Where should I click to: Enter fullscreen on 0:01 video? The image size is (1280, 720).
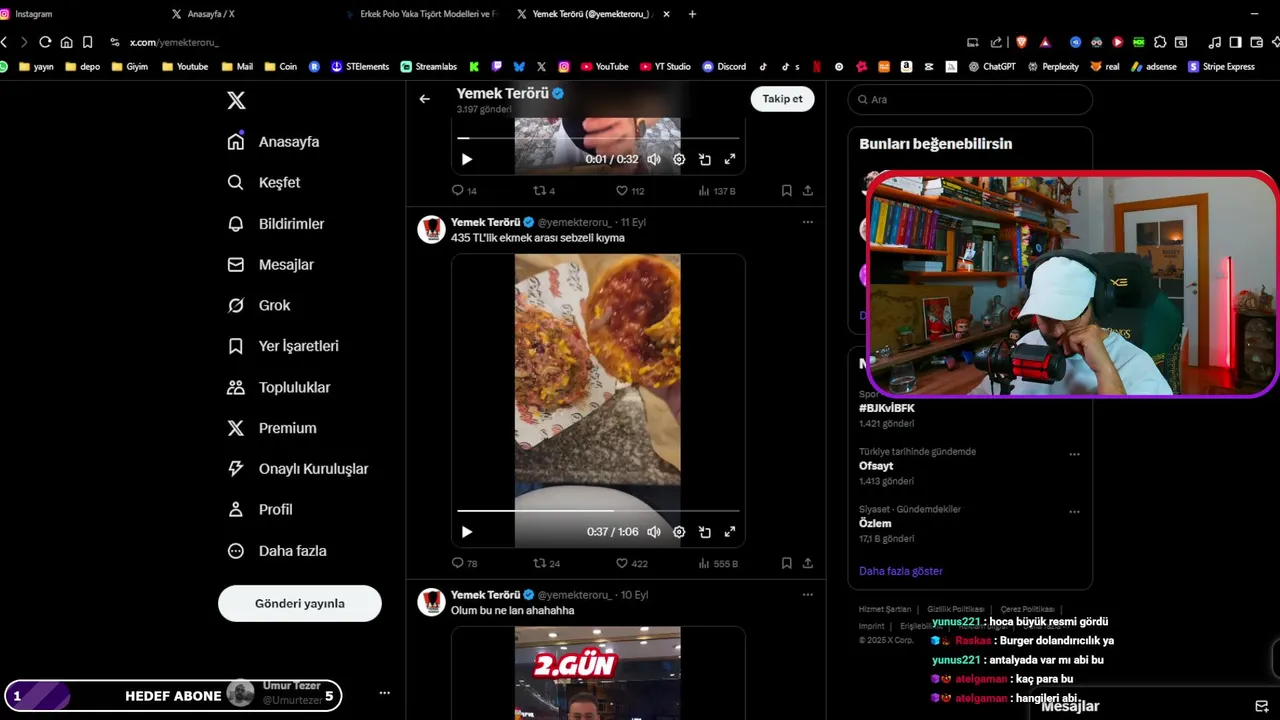(730, 159)
